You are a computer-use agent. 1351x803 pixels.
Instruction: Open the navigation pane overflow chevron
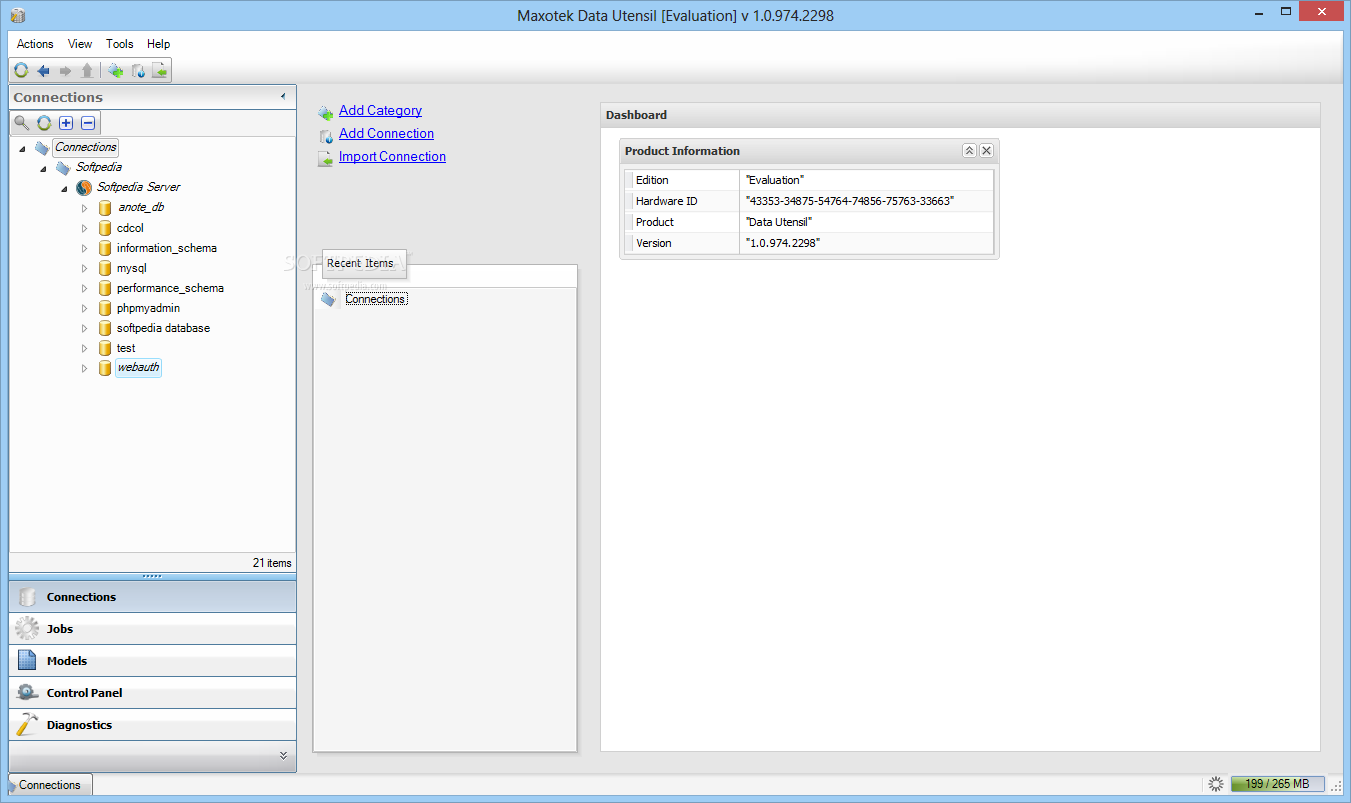pos(283,755)
